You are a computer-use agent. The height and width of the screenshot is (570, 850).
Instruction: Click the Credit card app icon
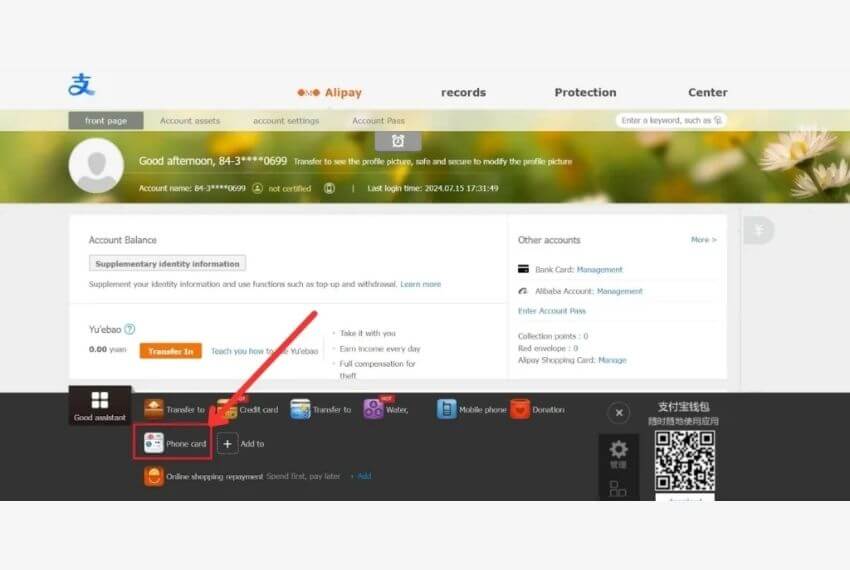click(x=227, y=409)
